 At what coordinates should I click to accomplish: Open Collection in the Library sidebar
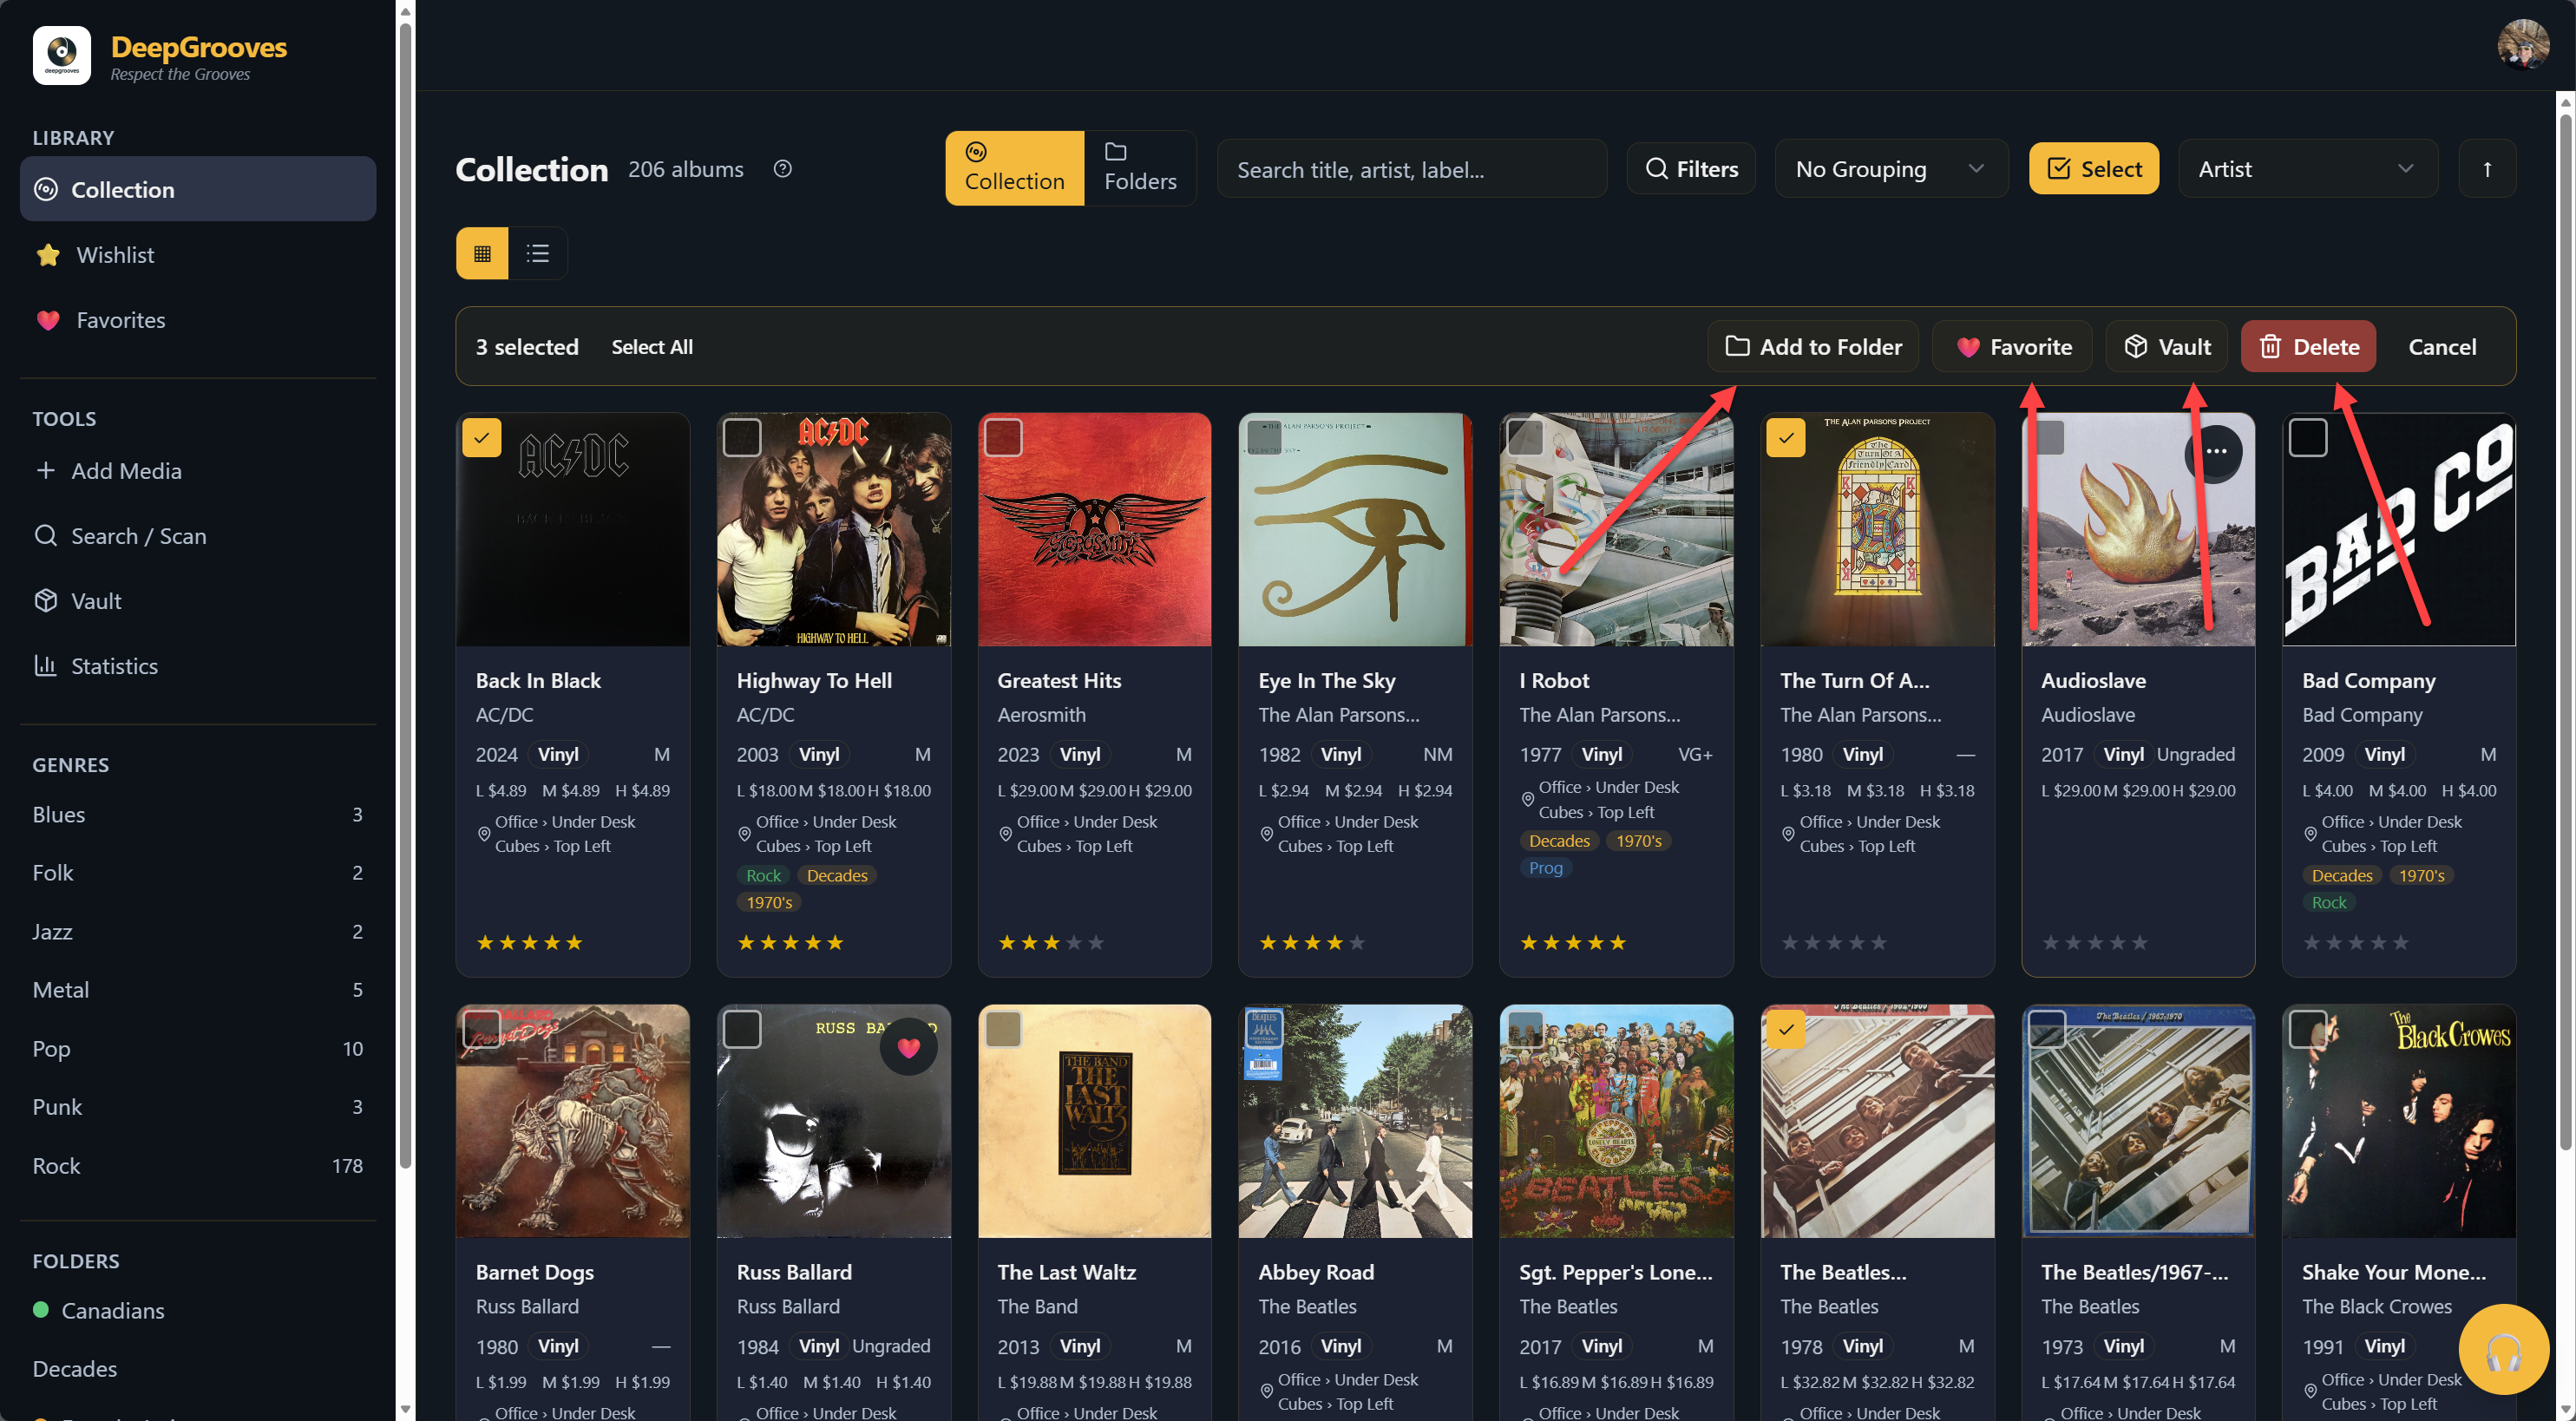point(197,189)
